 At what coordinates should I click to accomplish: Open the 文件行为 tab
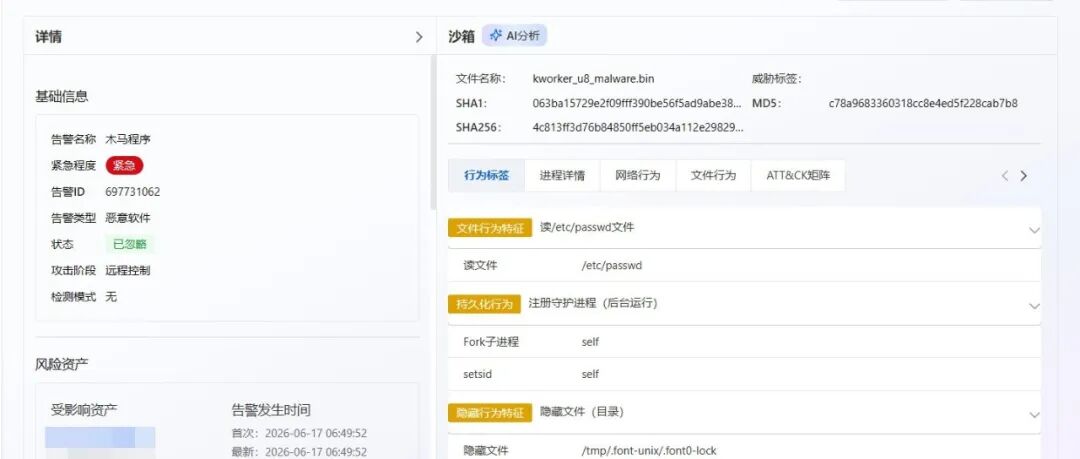click(x=713, y=175)
